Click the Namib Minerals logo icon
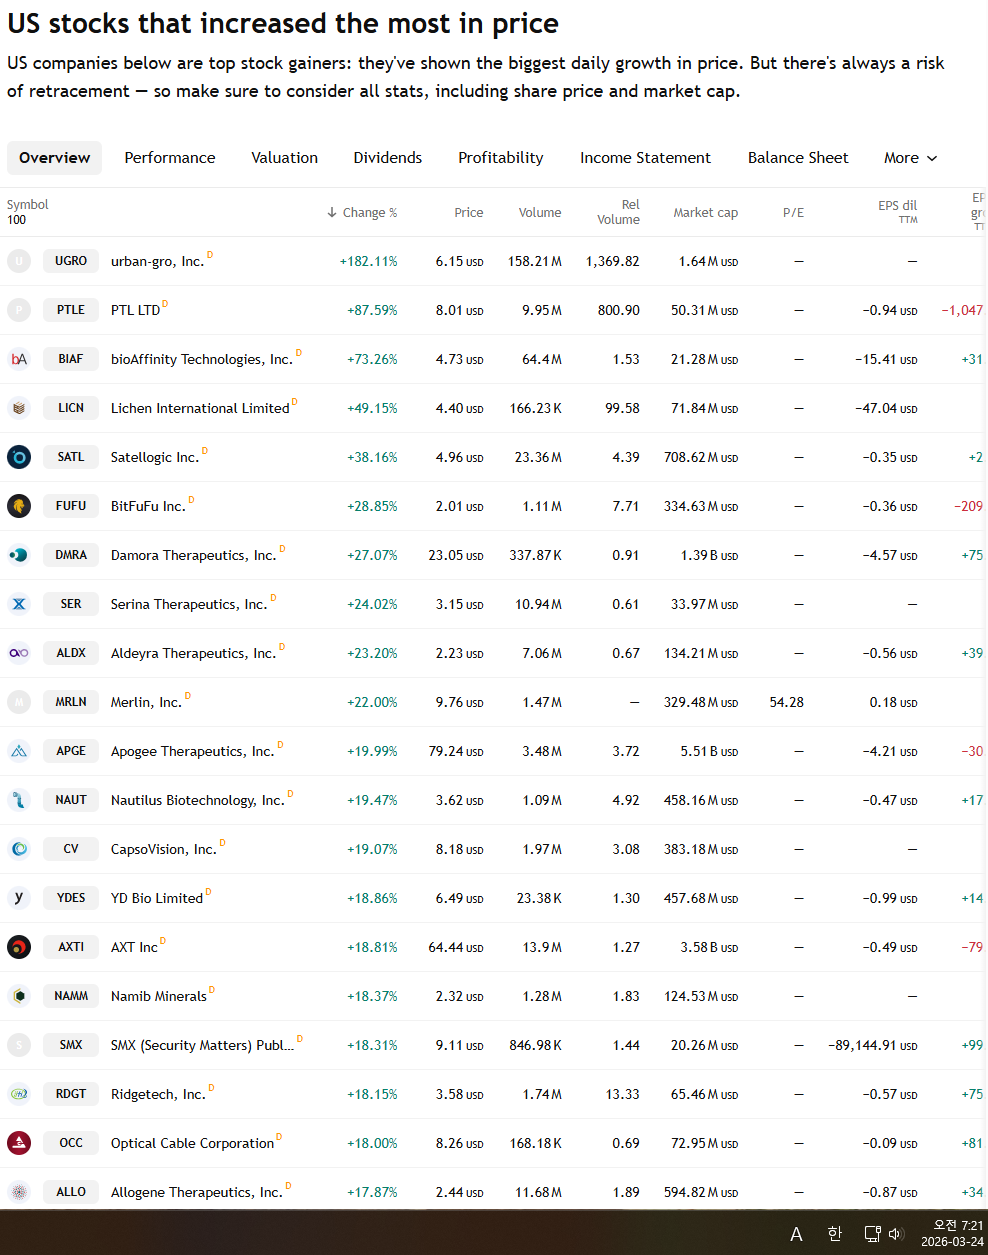988x1255 pixels. 19,996
